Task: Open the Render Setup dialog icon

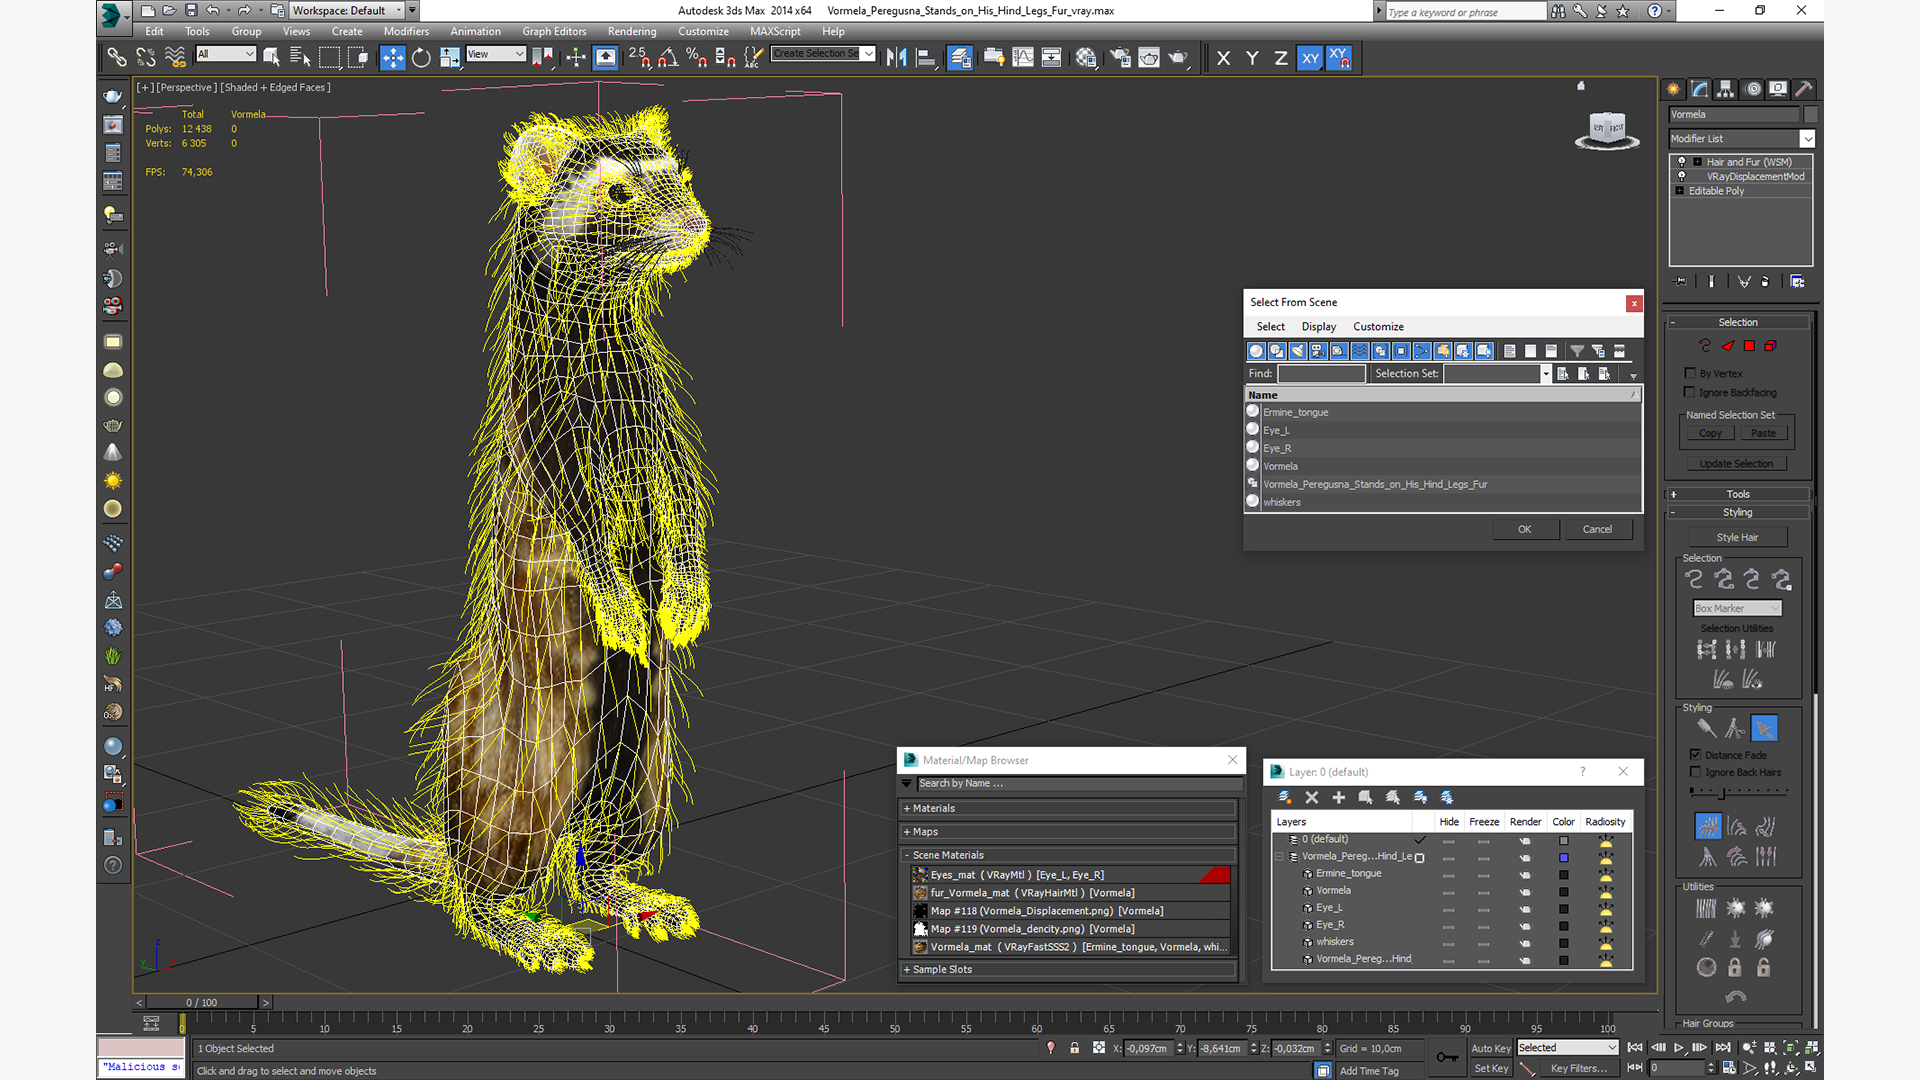Action: 1120,58
